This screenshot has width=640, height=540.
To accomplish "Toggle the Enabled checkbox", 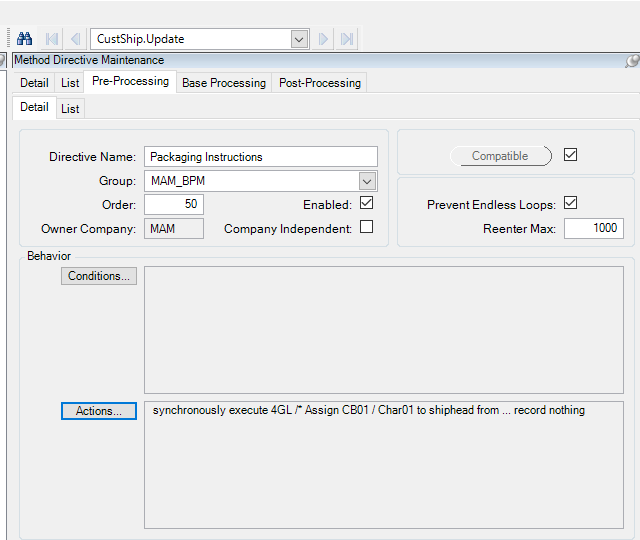I will click(367, 203).
